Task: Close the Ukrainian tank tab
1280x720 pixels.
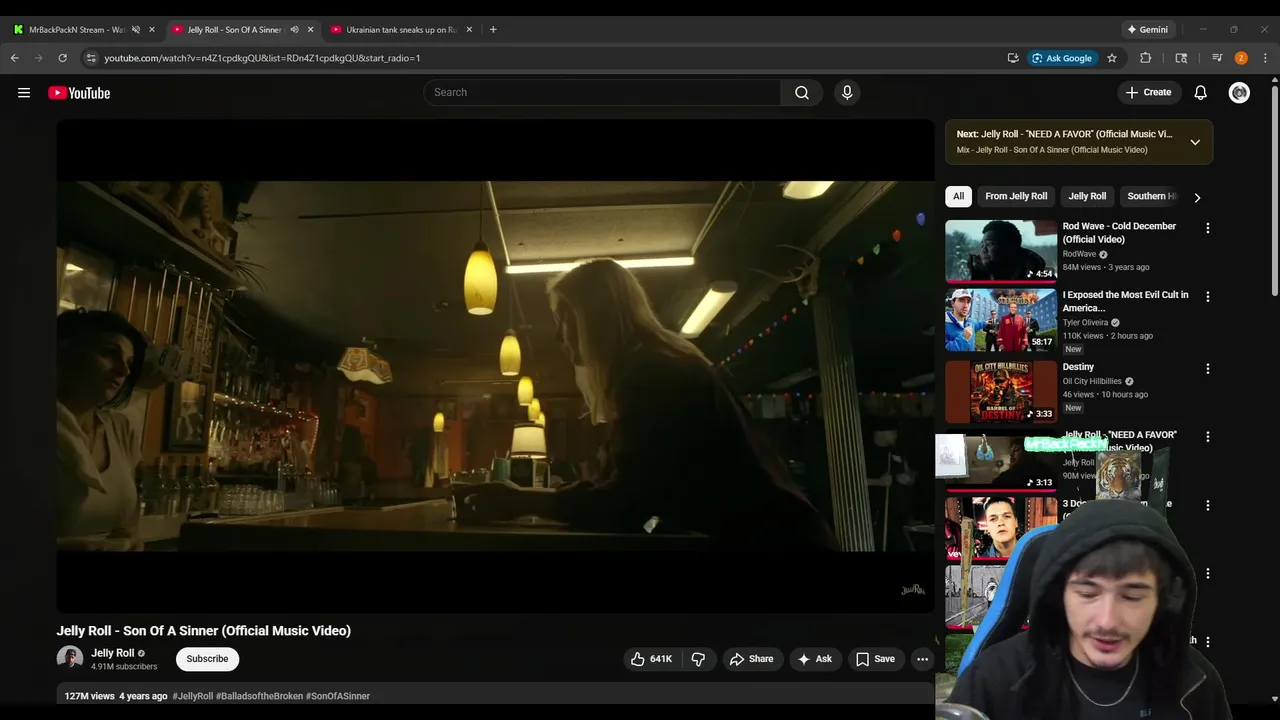Action: tap(469, 29)
